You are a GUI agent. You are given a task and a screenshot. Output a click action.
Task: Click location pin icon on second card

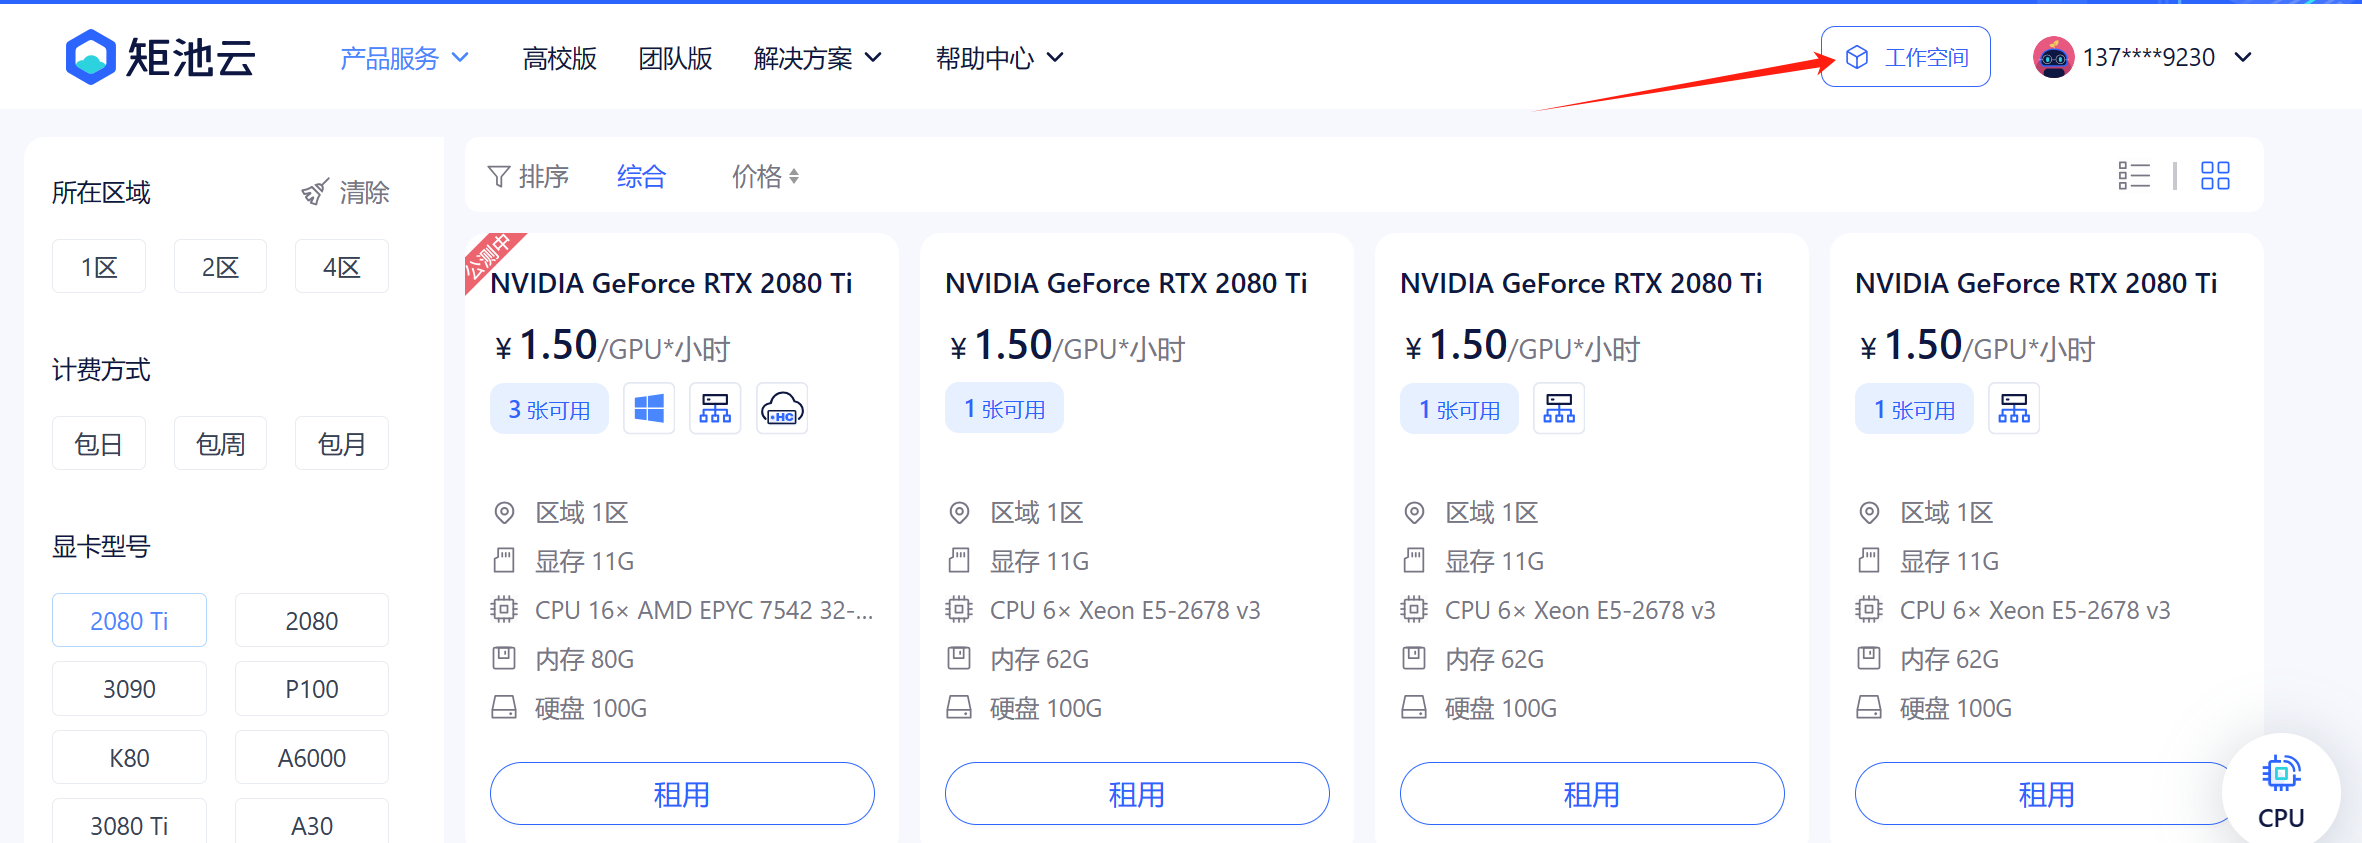[x=959, y=513]
